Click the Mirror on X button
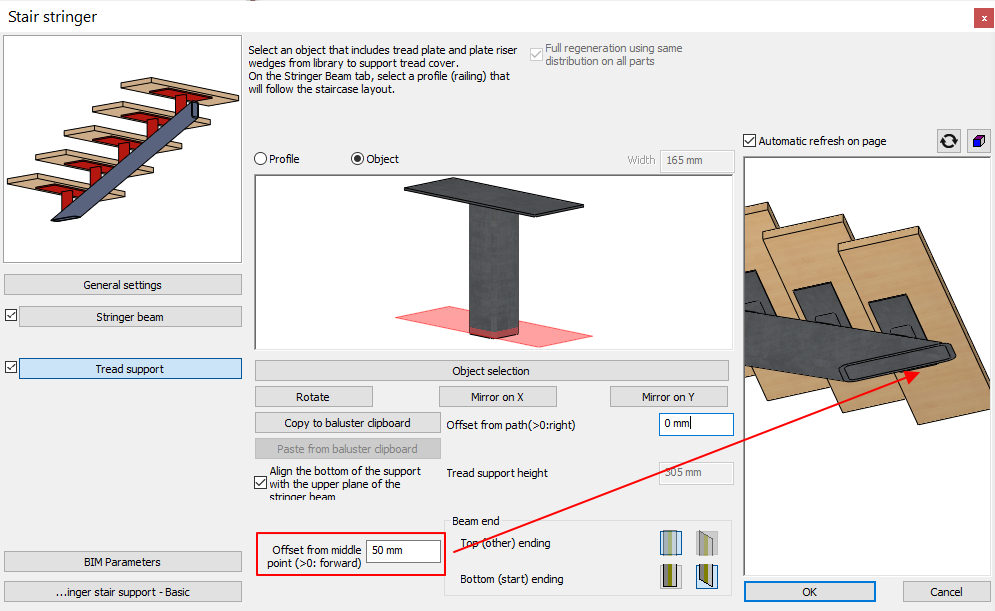 pos(497,397)
